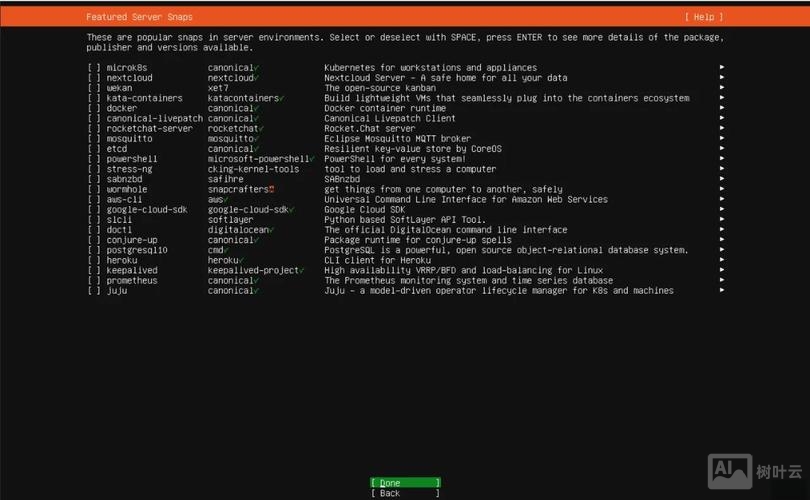
Task: Expand the arrow on the prometheus row
Action: [x=721, y=281]
